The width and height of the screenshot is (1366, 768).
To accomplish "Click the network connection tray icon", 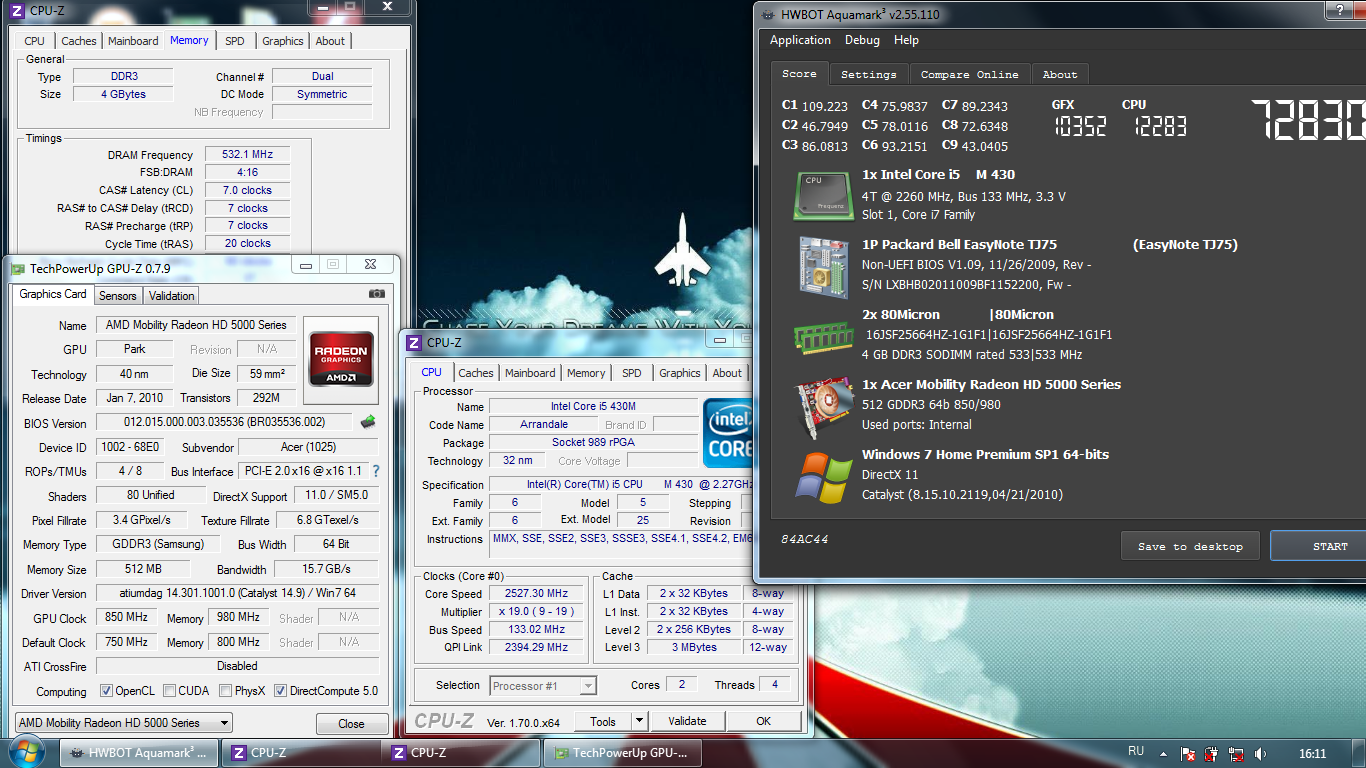I will 1236,753.
